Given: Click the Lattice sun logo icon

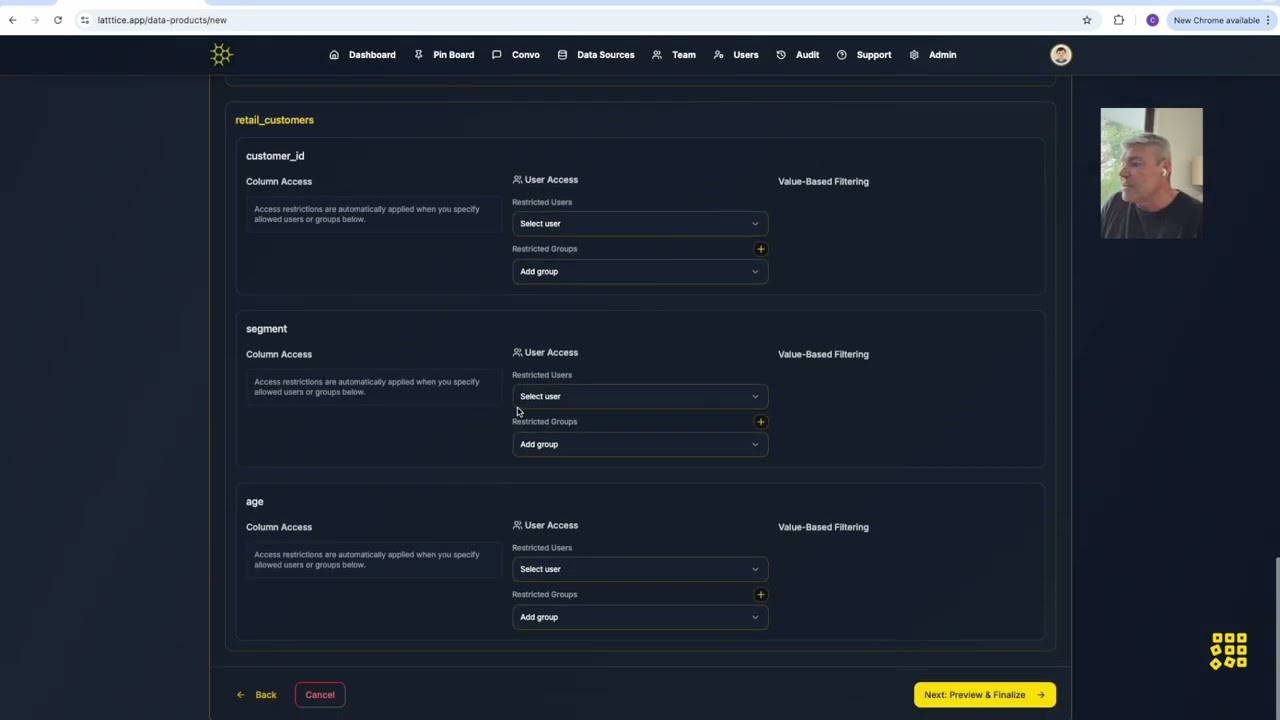Looking at the screenshot, I should [221, 55].
